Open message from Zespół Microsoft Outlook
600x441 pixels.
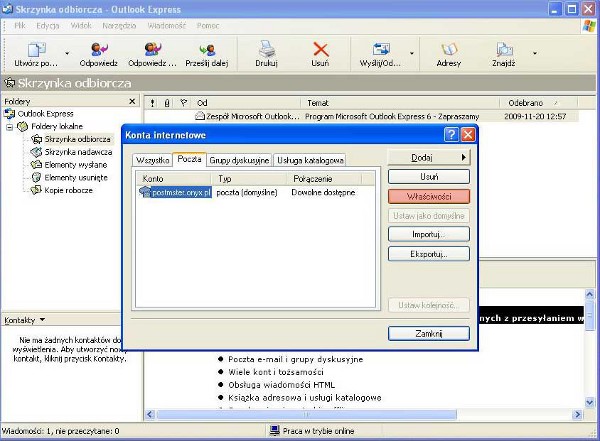361,116
